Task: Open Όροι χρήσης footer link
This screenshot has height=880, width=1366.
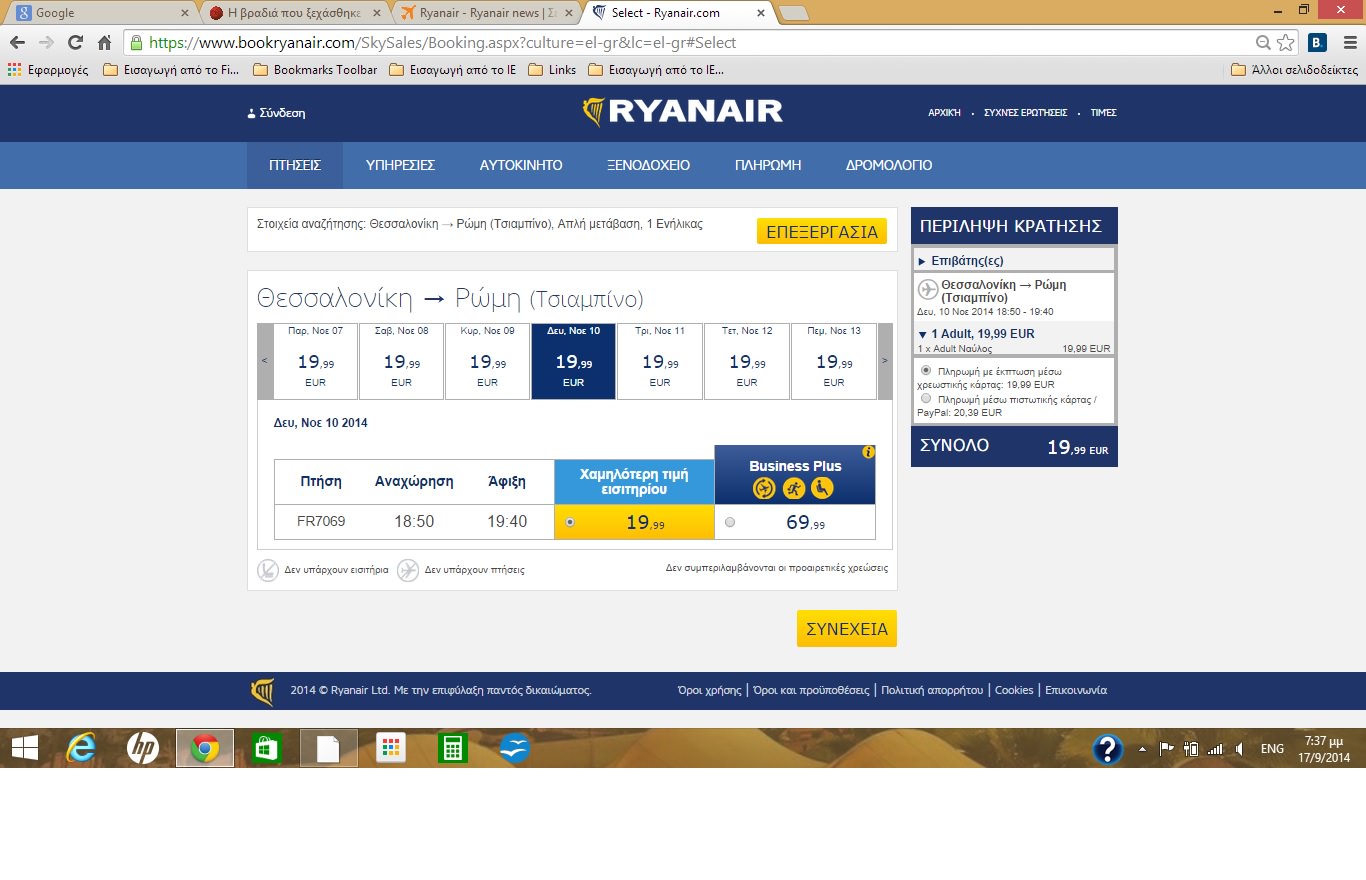Action: coord(709,690)
